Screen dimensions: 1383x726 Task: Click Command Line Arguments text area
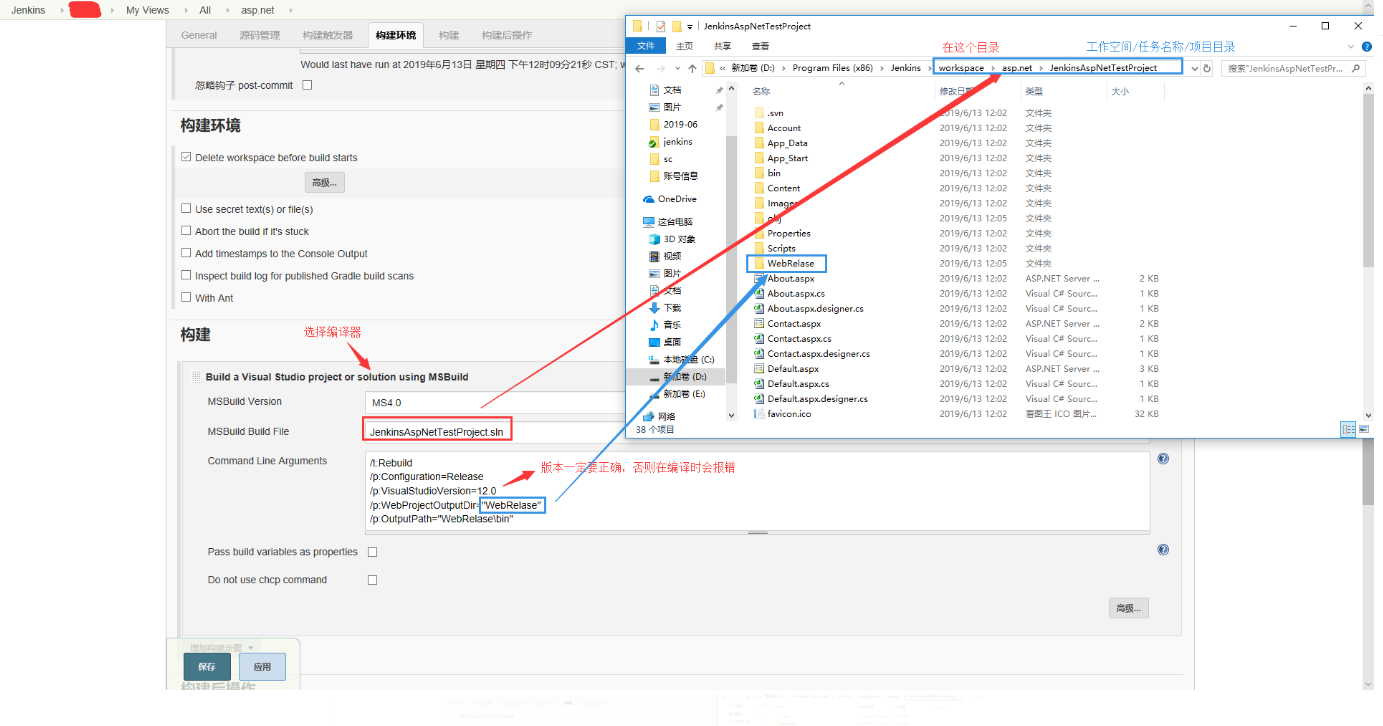tap(758, 492)
